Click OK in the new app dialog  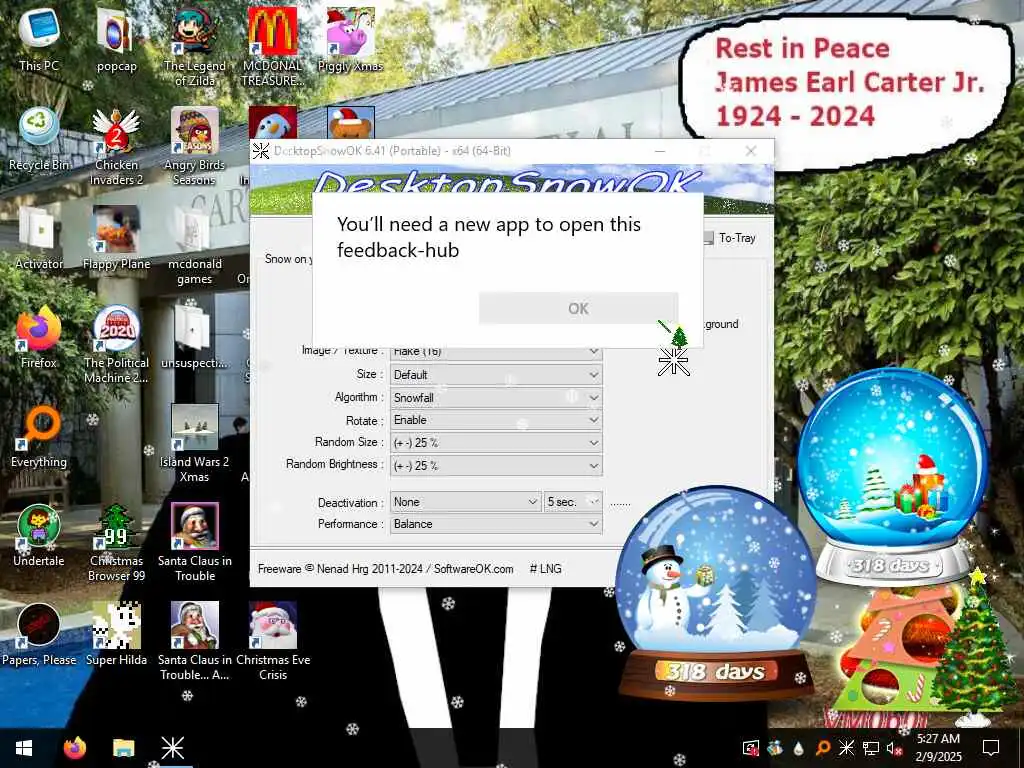pyautogui.click(x=578, y=308)
